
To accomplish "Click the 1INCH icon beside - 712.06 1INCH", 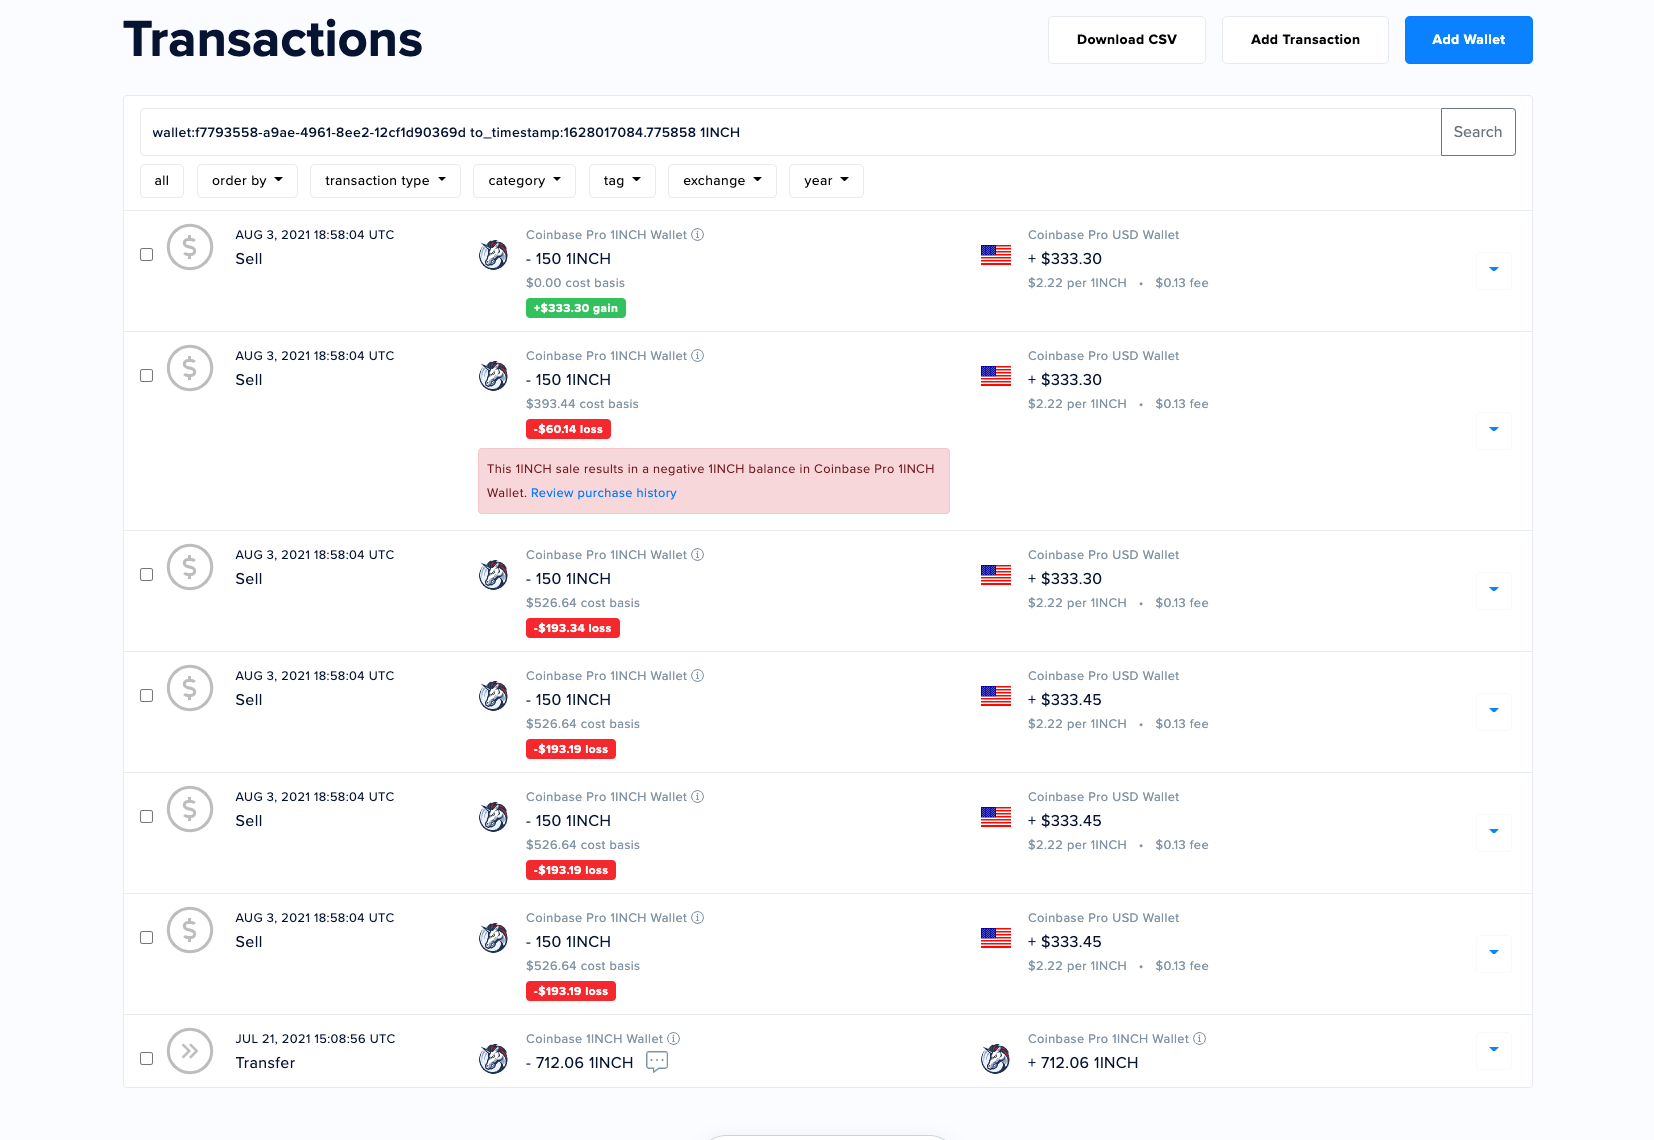I will (493, 1058).
